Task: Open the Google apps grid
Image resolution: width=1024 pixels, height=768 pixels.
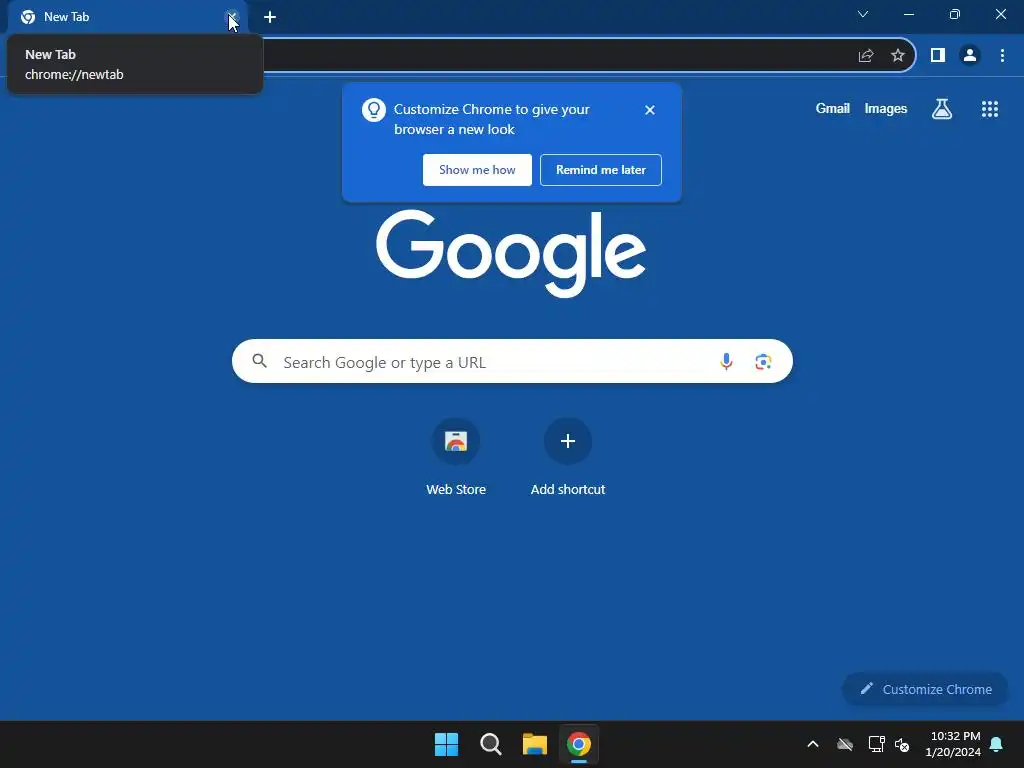Action: [990, 109]
